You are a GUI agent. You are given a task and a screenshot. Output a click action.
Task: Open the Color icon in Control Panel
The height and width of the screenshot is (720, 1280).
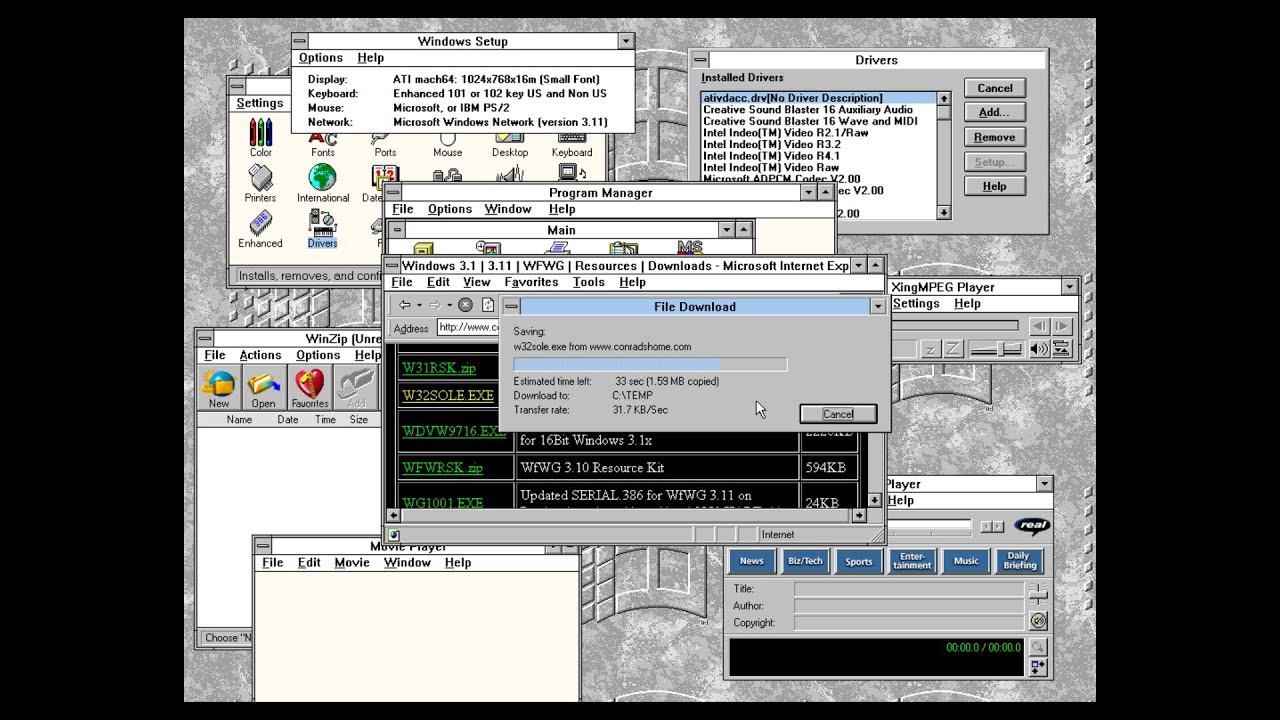click(x=261, y=137)
